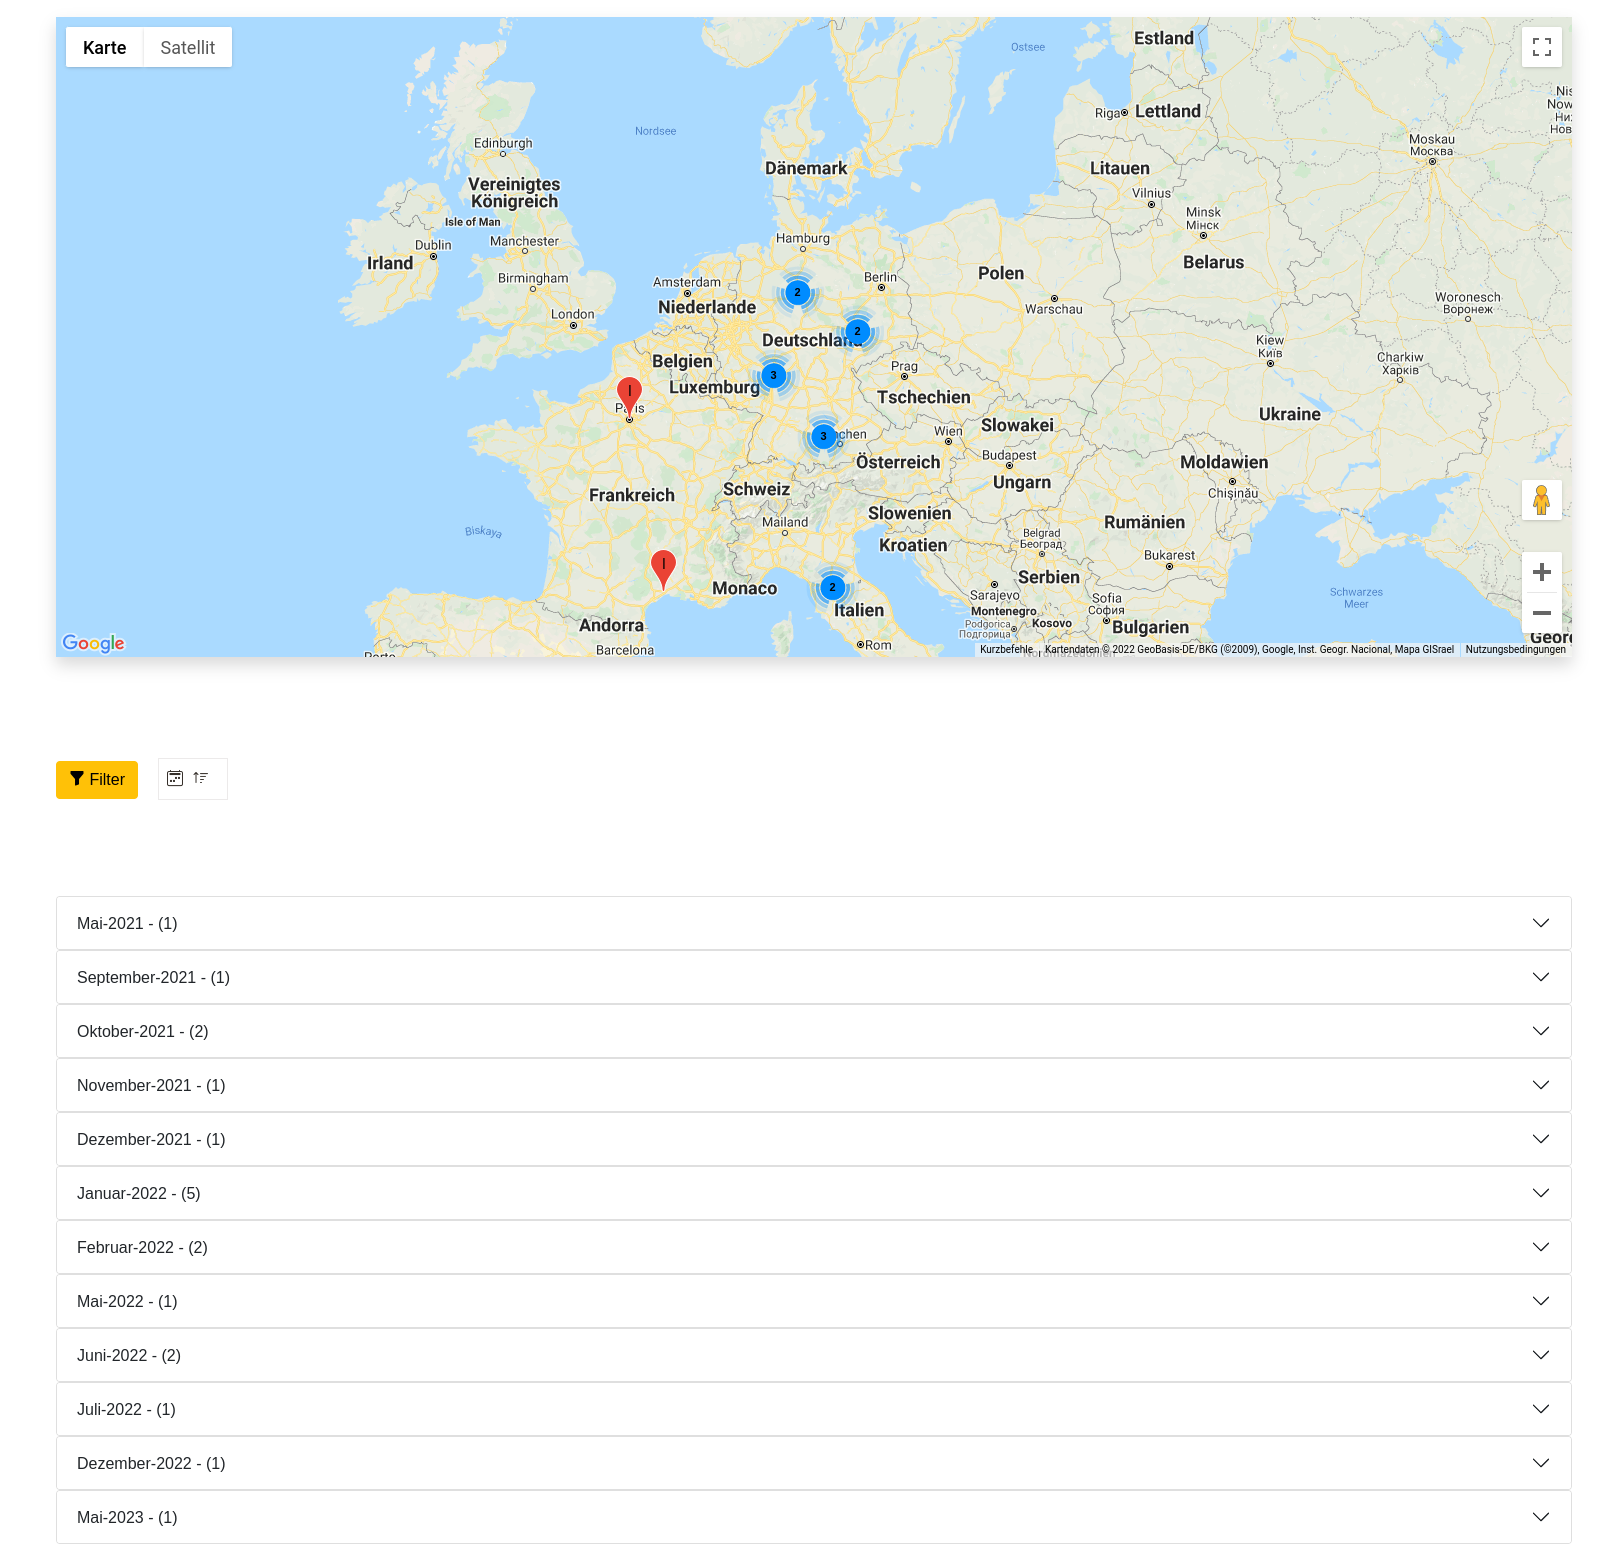This screenshot has height=1556, width=1601.
Task: Click the Ukraine label on map
Action: pyautogui.click(x=1290, y=414)
